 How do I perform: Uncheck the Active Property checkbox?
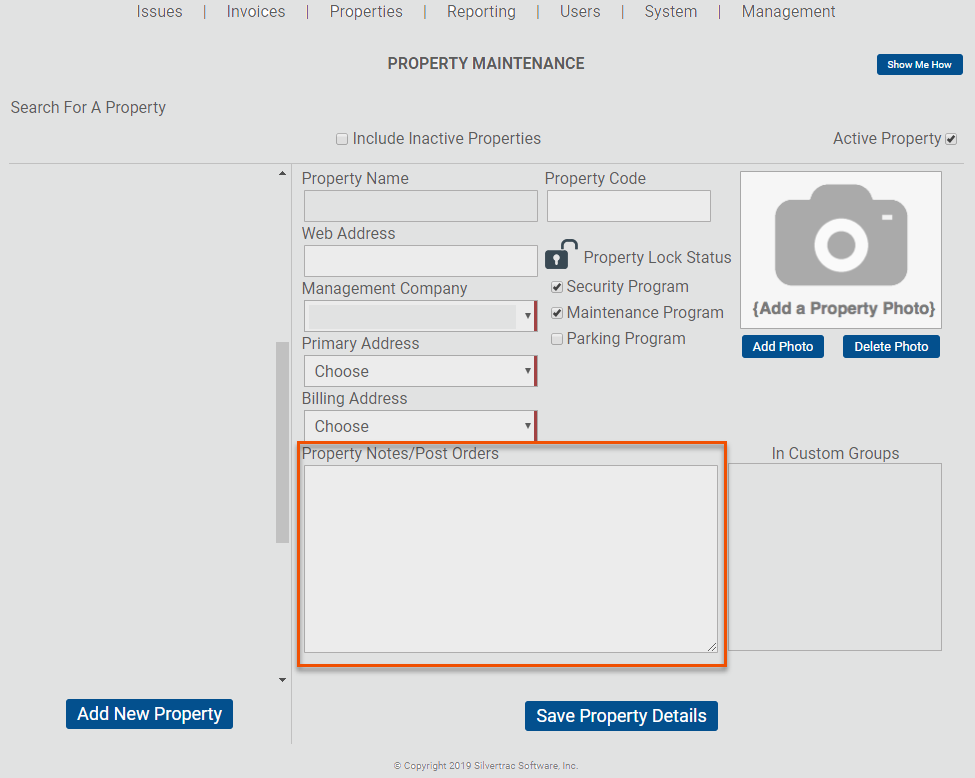(951, 139)
